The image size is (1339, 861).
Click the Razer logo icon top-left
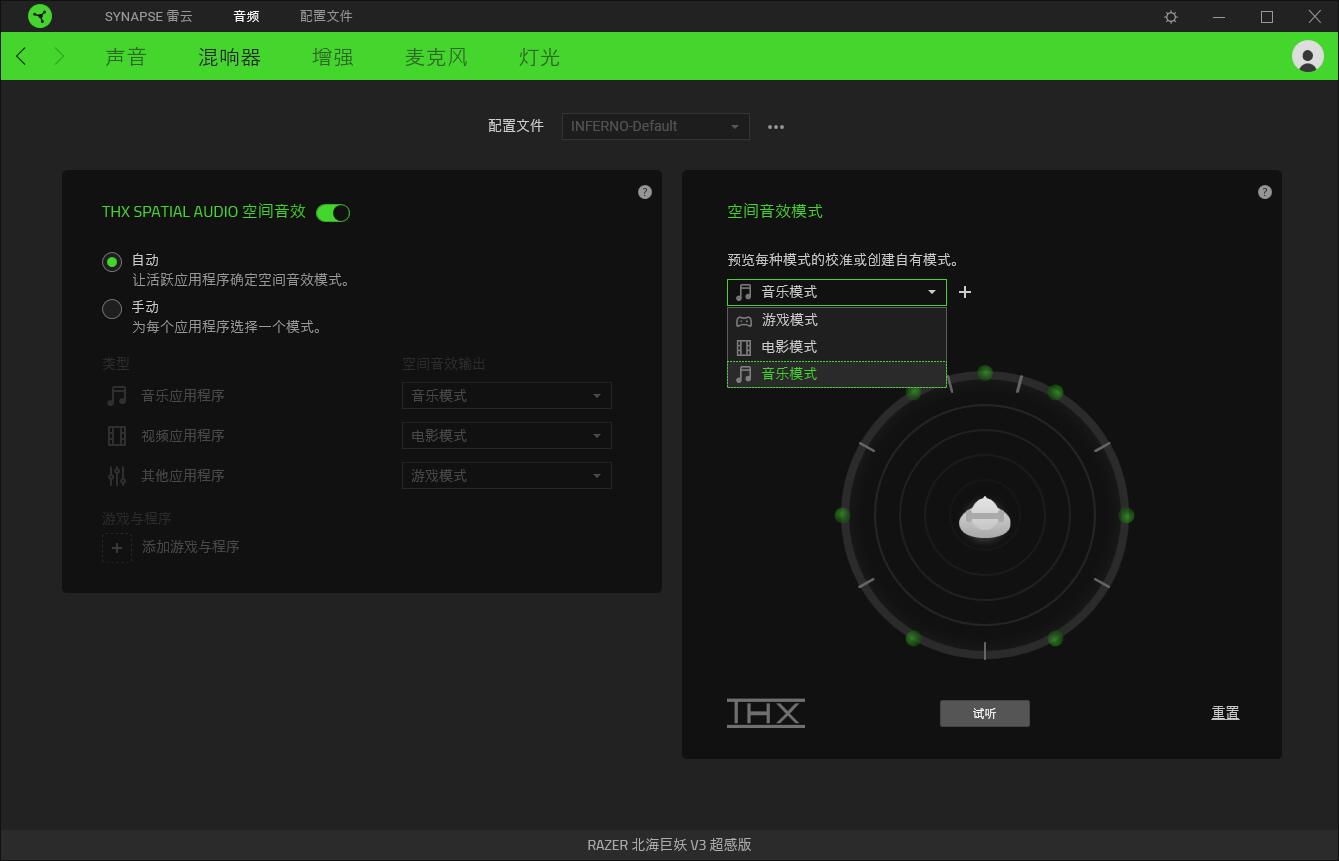pos(40,15)
